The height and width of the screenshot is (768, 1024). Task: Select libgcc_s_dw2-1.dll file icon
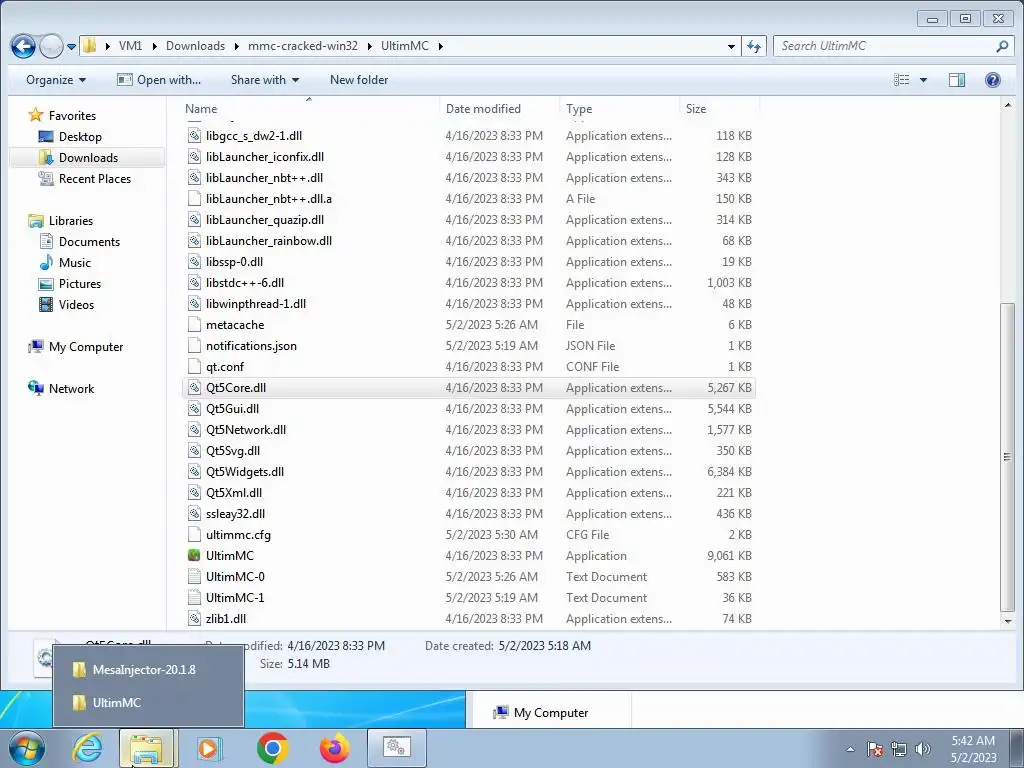click(x=194, y=135)
